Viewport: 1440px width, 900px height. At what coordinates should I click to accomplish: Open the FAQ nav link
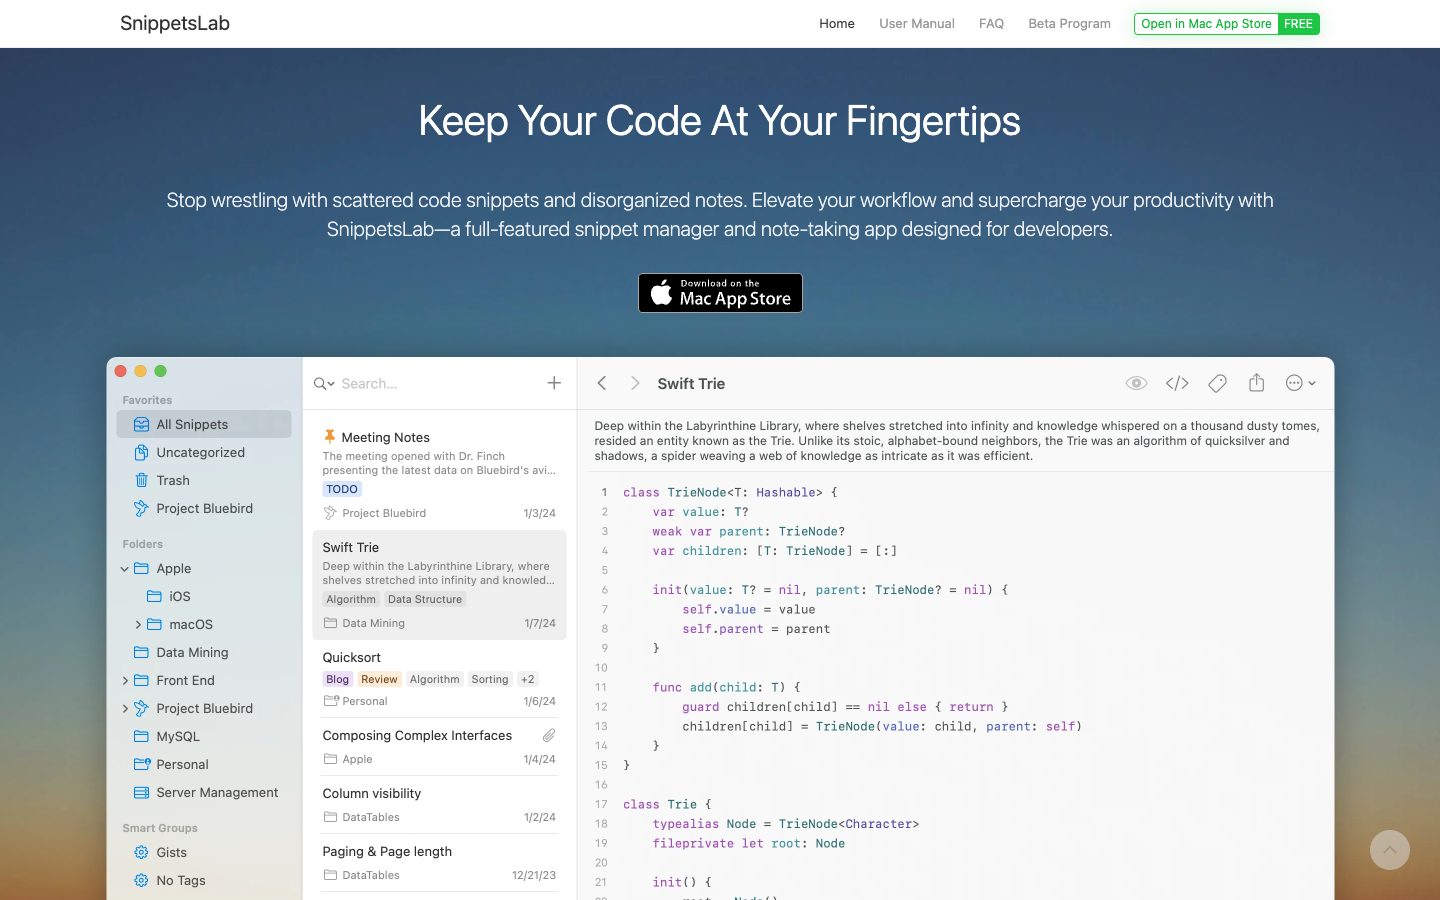point(991,23)
